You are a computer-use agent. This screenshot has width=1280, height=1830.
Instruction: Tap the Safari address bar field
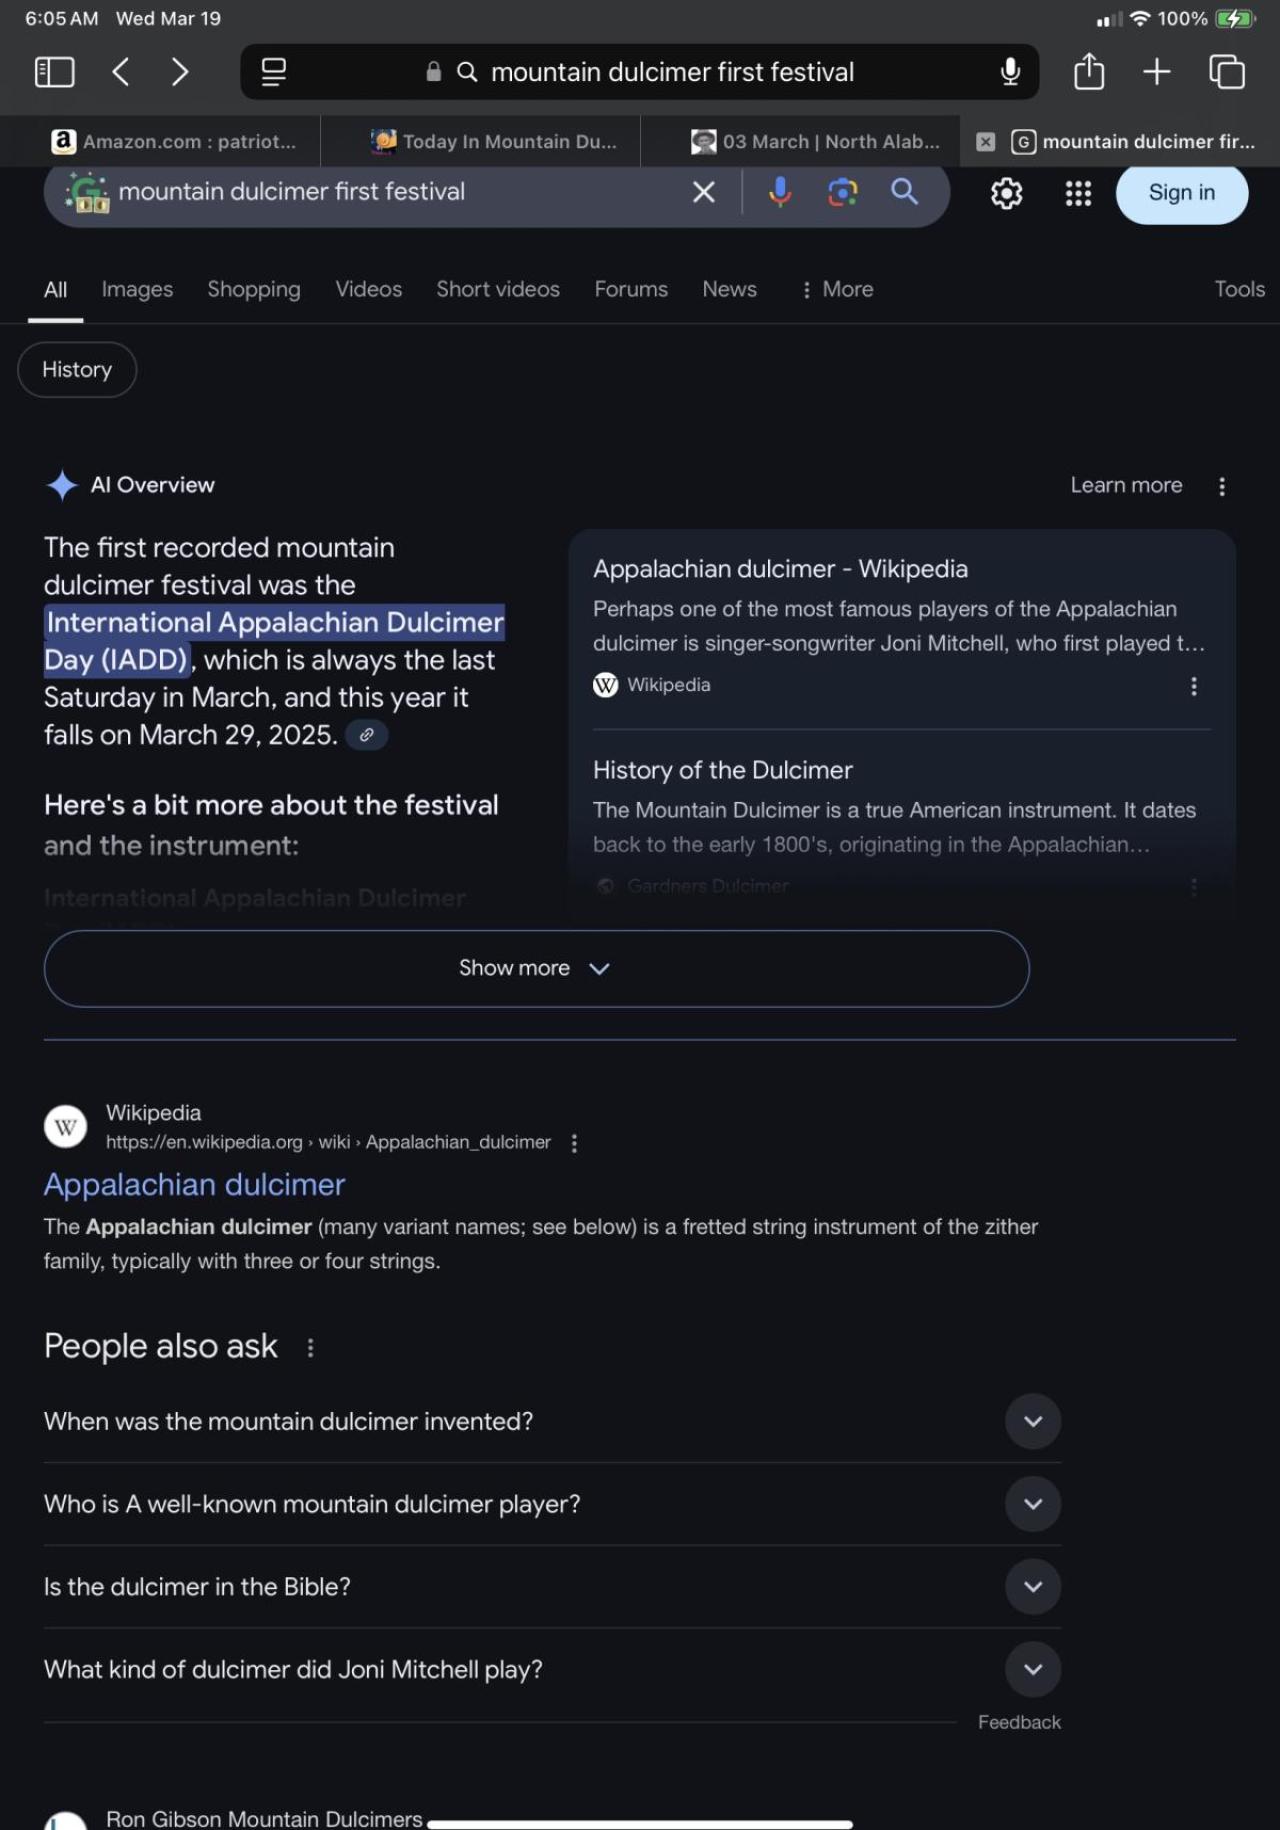(x=672, y=72)
